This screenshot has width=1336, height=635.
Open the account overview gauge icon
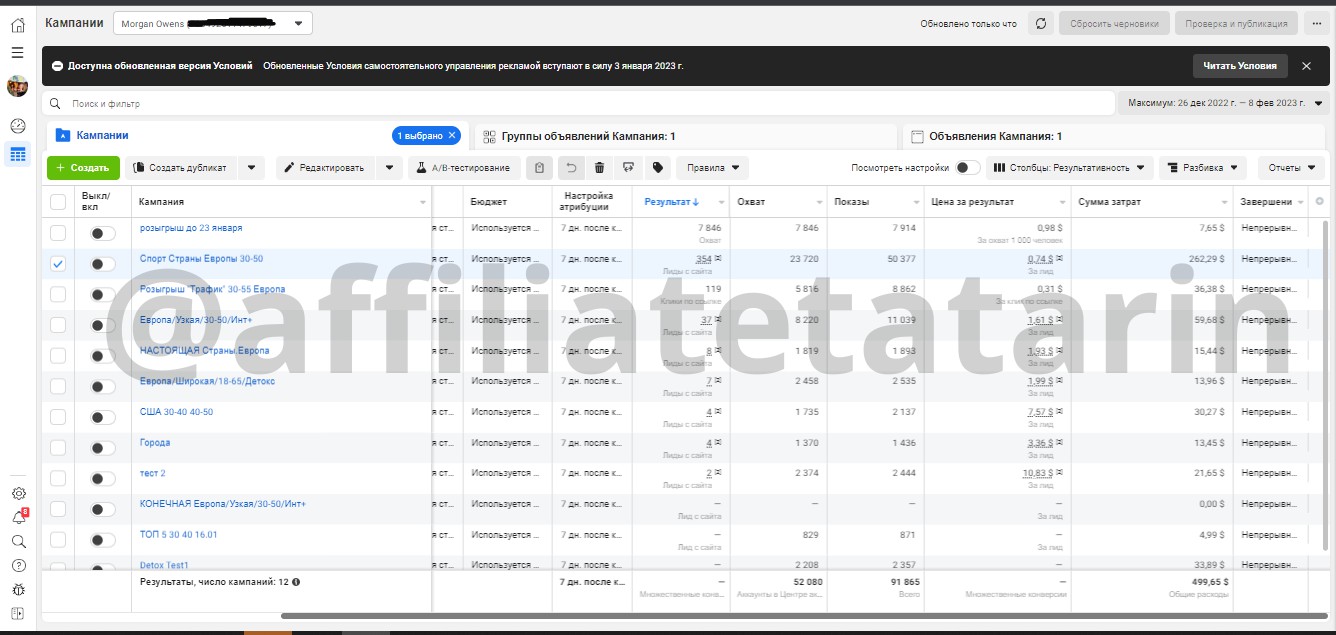17,126
